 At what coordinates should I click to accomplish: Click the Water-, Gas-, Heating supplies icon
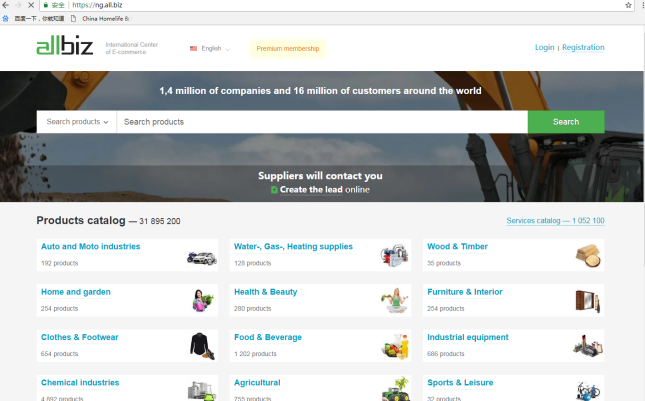coord(395,255)
